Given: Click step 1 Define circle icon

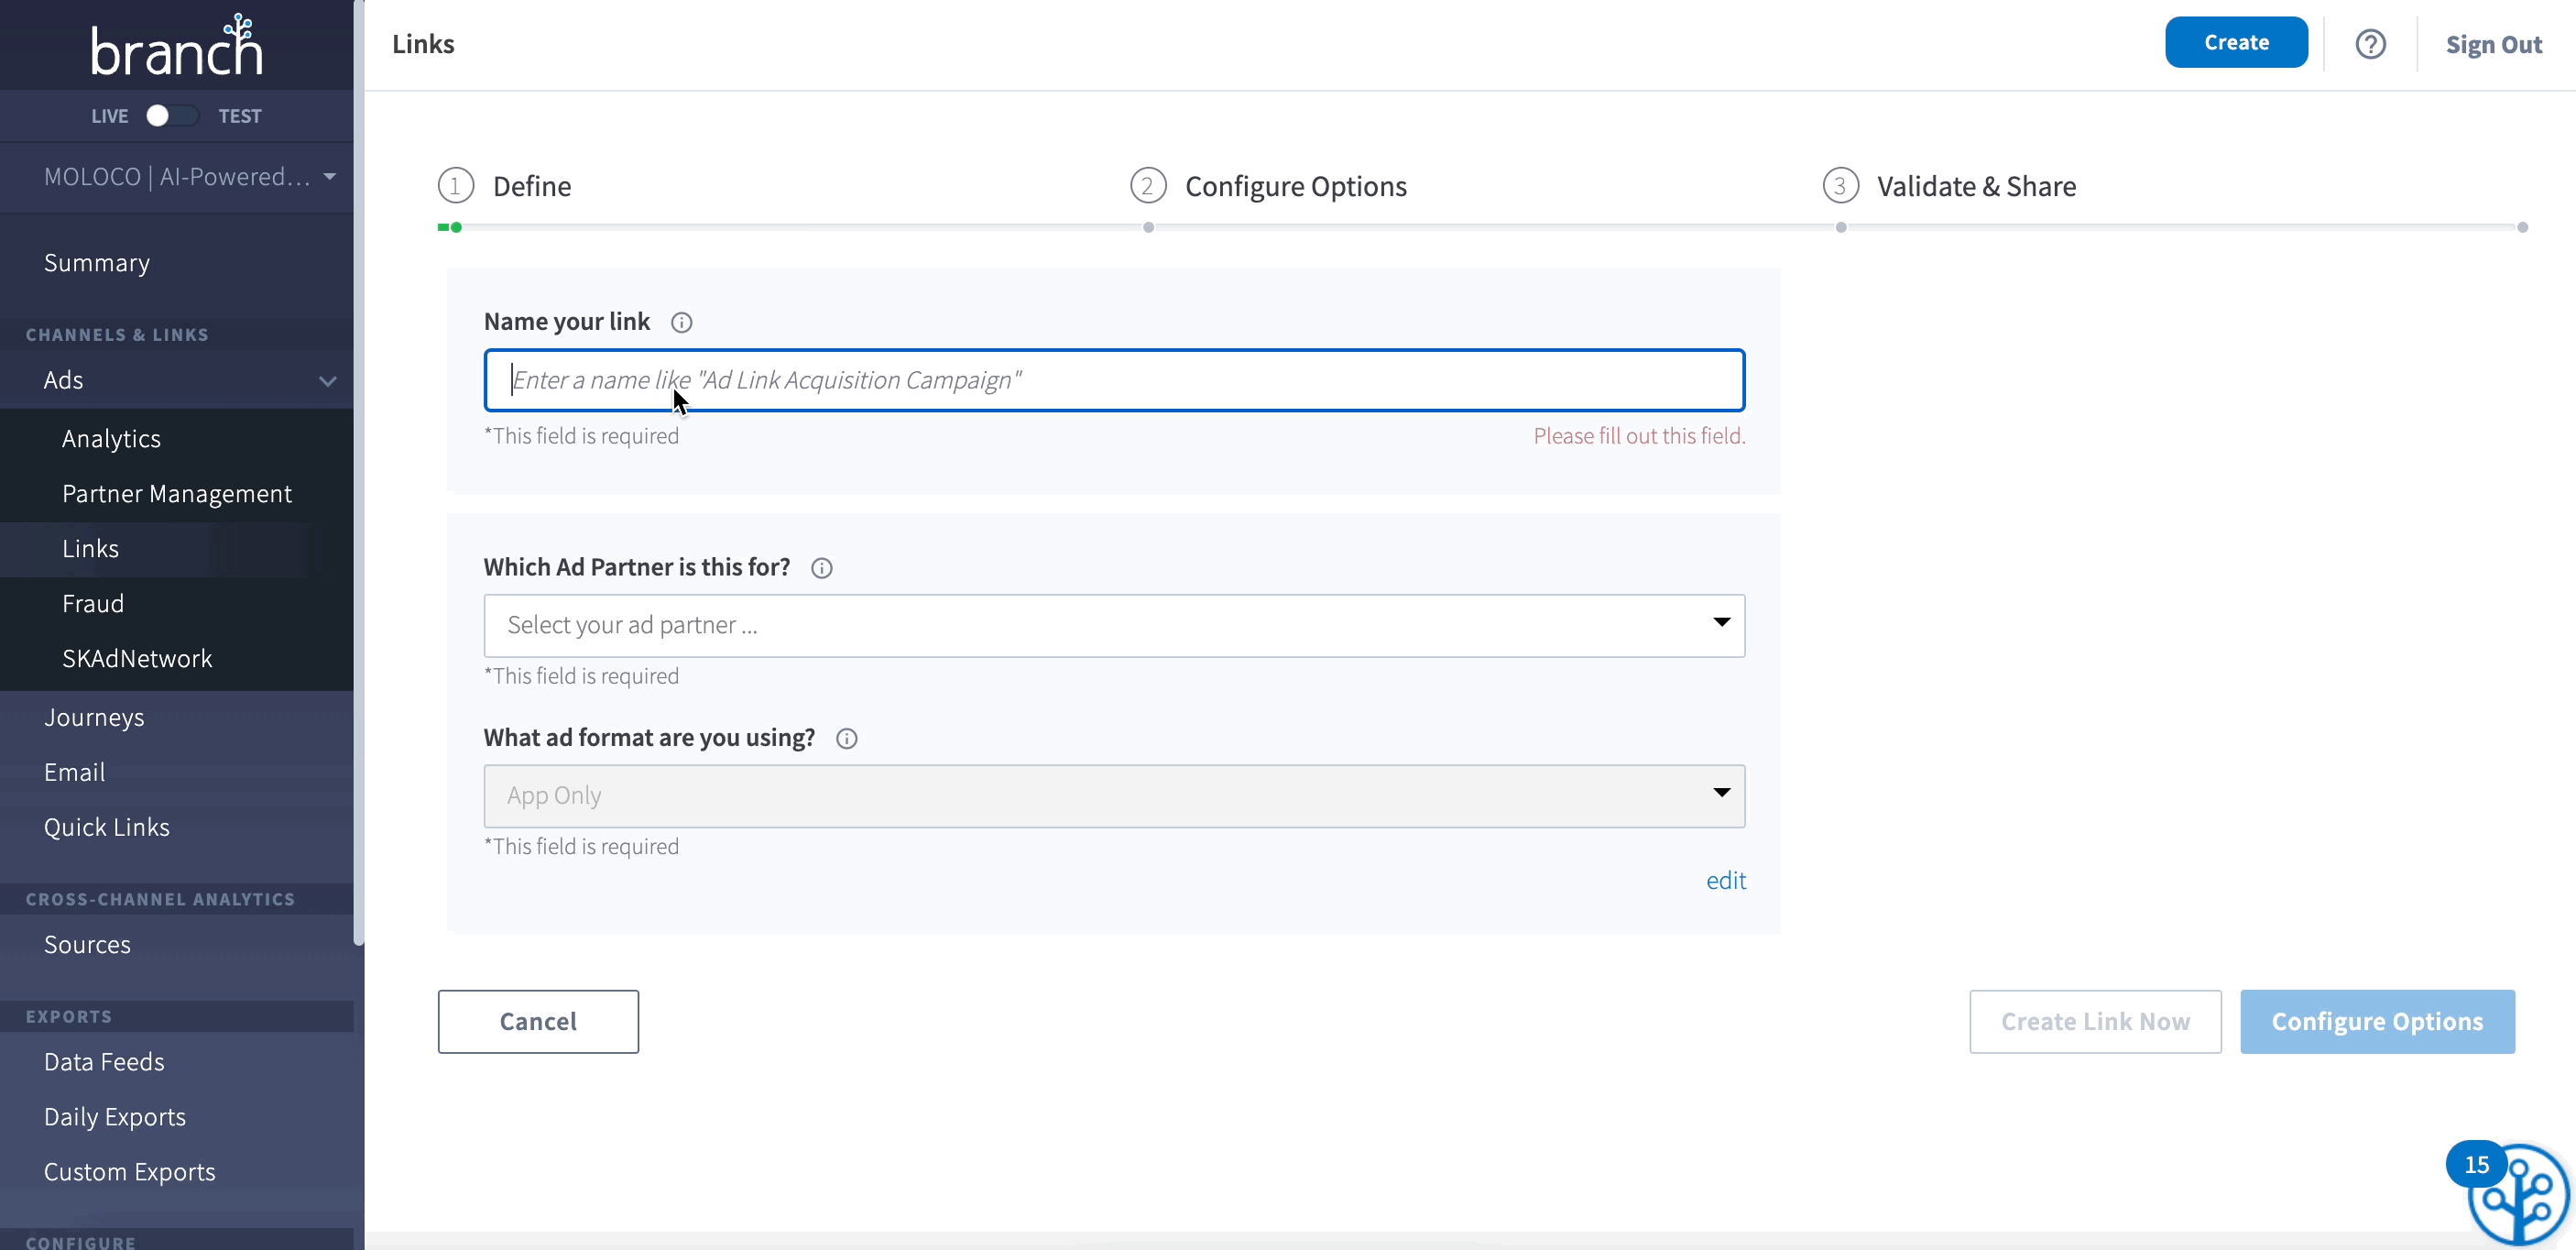Looking at the screenshot, I should 455,186.
